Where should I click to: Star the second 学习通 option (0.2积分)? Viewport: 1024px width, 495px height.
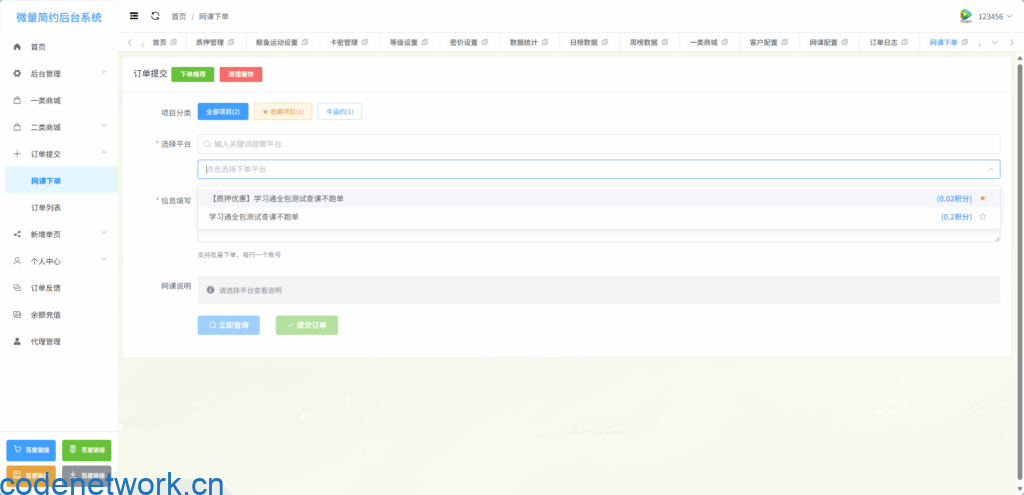coord(983,217)
